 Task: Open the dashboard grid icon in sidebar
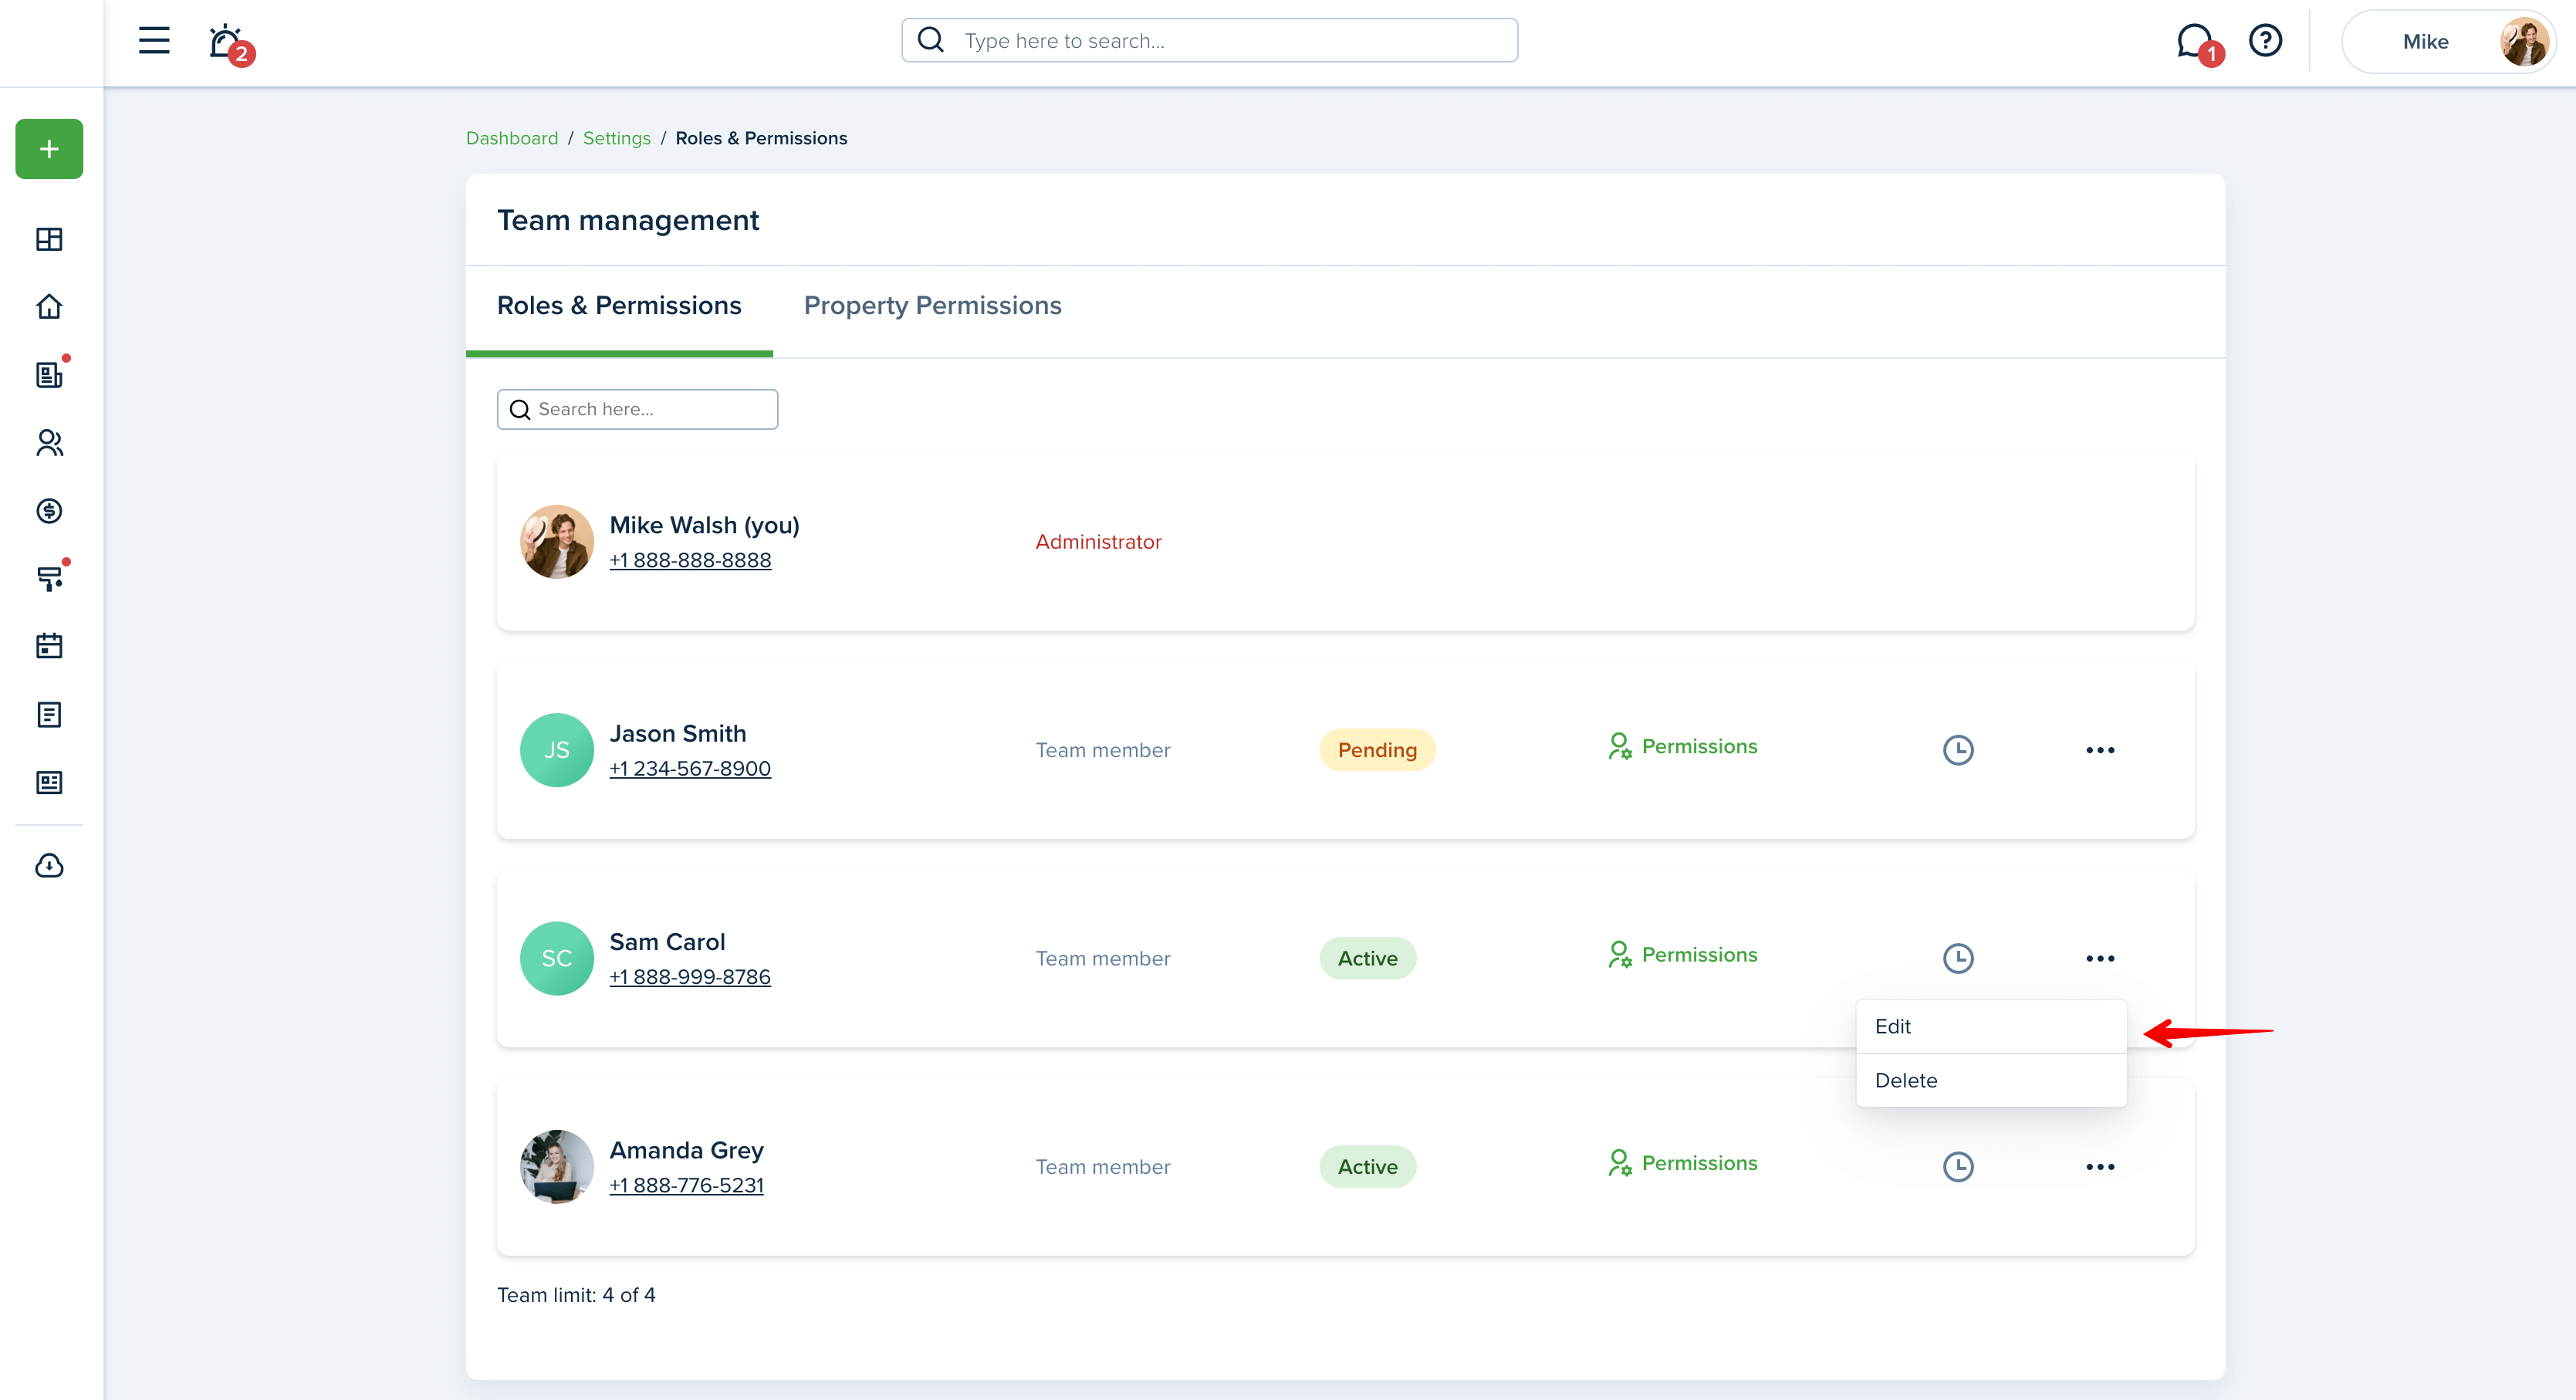tap(49, 239)
